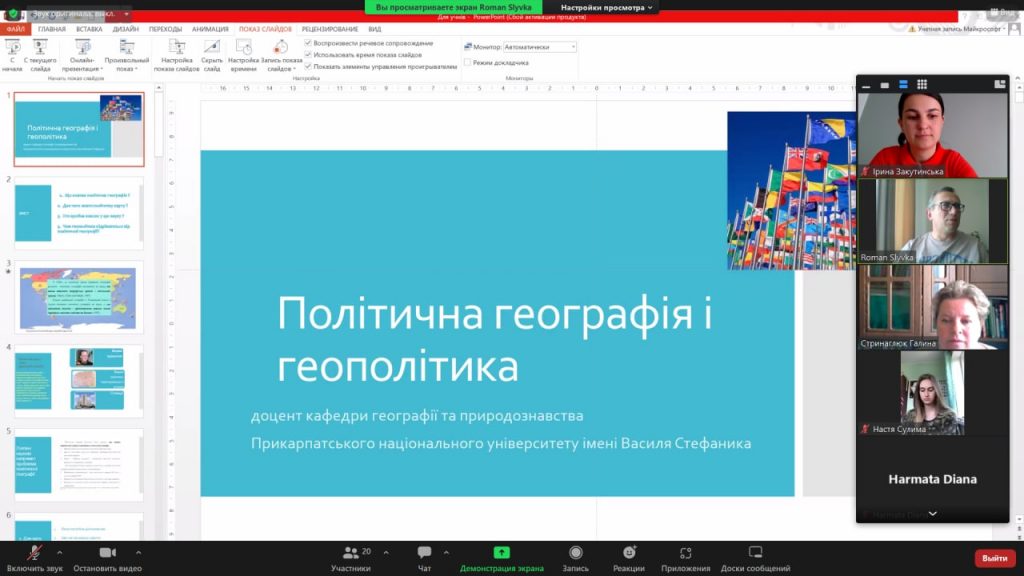
Task: Toggle Воспроизвести речевое сопровождение checkbox
Action: (309, 43)
